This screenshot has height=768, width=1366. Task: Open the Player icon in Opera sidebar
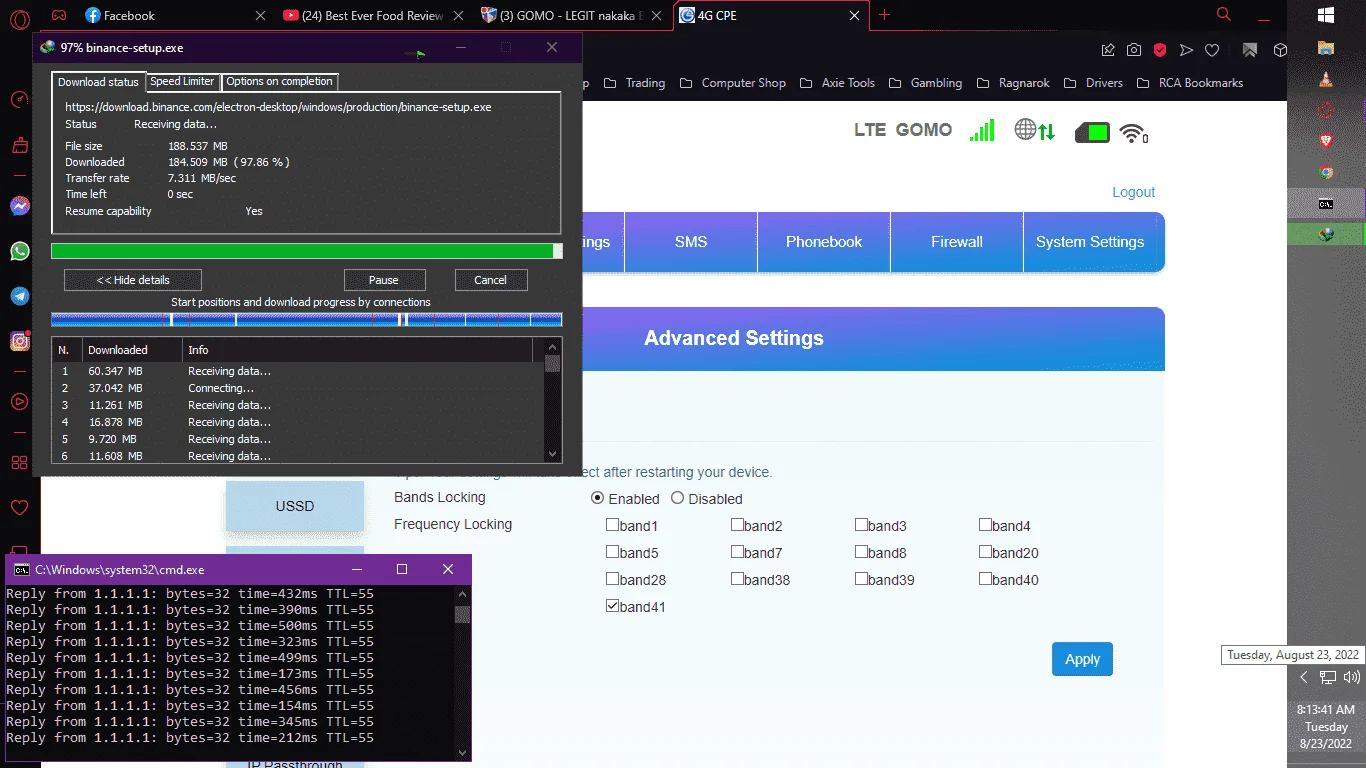pos(19,402)
